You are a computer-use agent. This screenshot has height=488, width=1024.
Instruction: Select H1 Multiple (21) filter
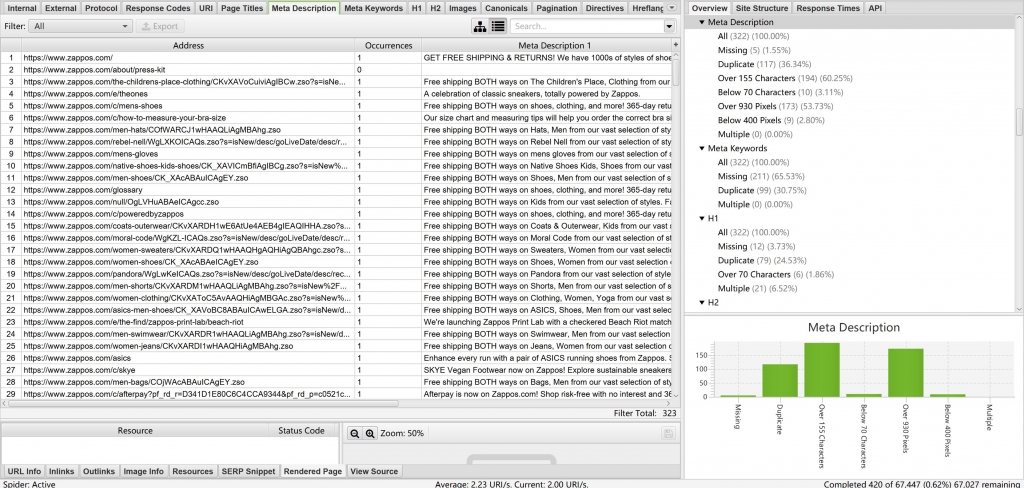(757, 288)
